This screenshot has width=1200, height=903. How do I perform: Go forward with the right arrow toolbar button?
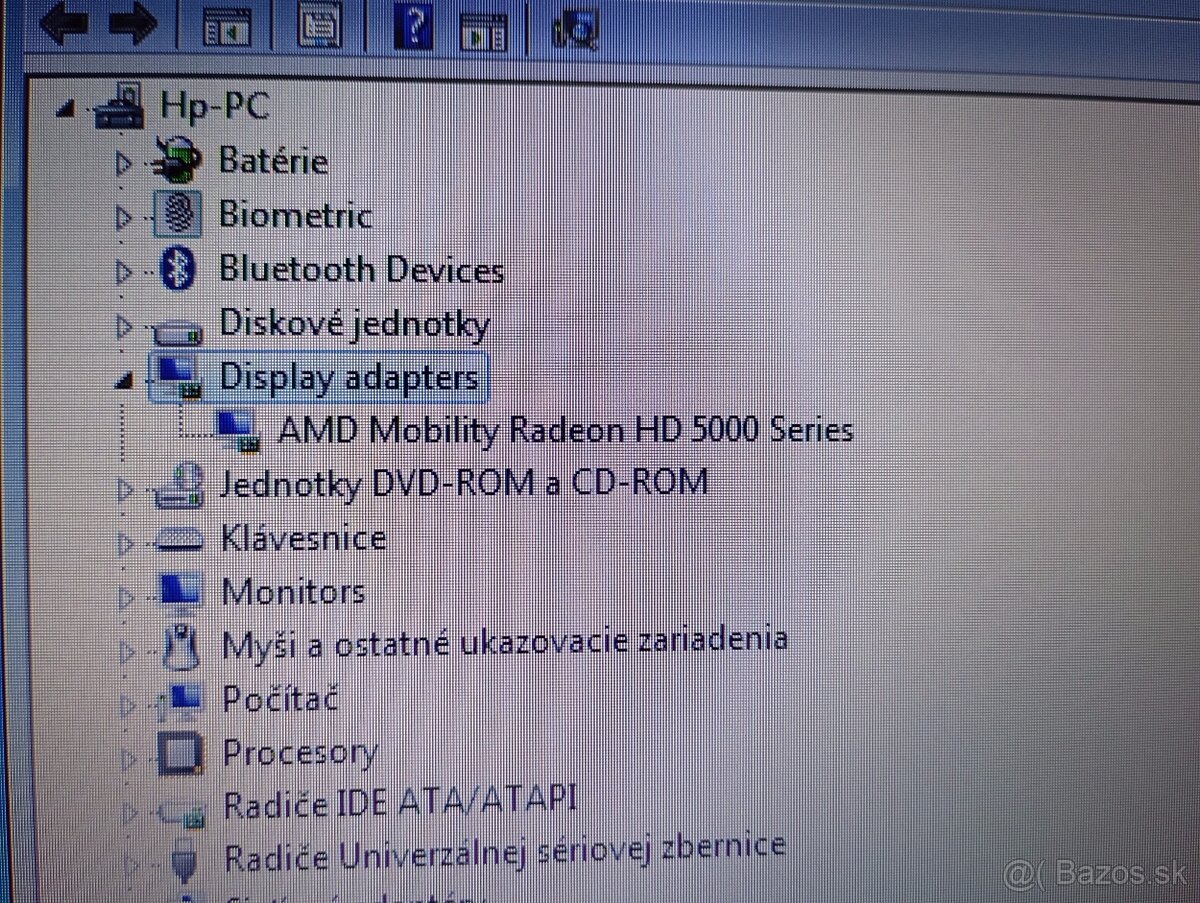[x=133, y=22]
